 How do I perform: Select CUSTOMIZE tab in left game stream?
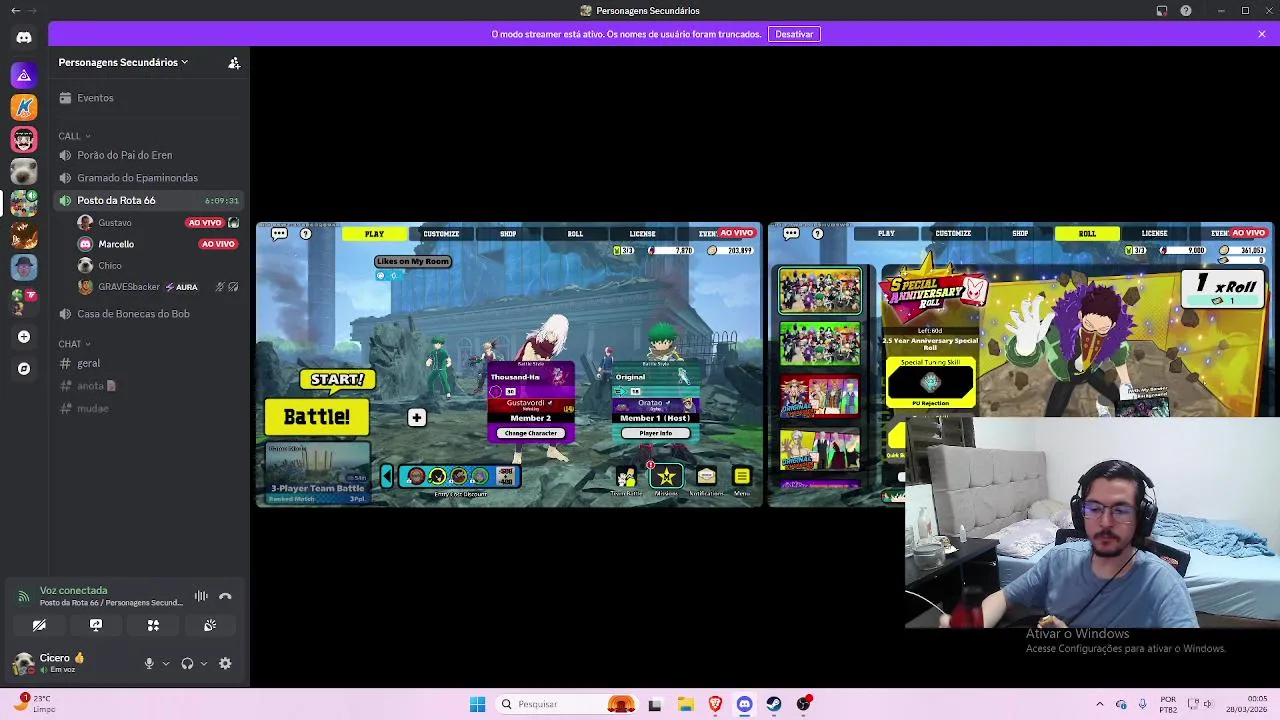[x=441, y=234]
